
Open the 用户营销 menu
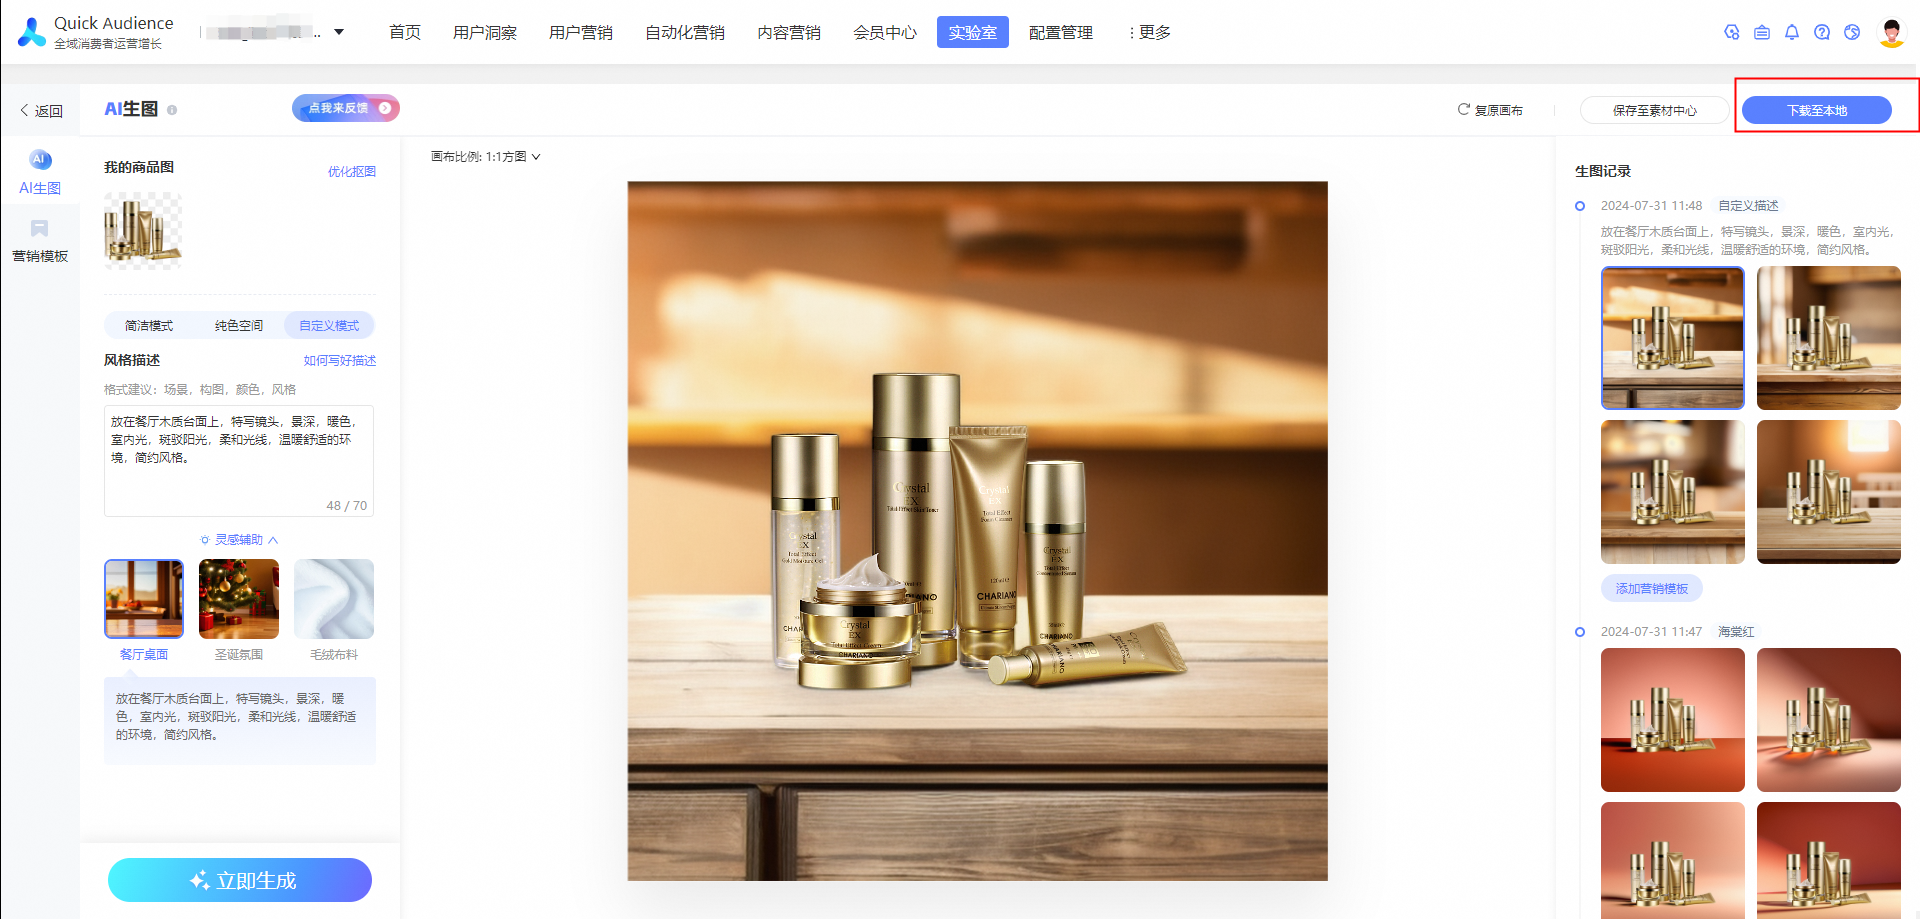581,33
